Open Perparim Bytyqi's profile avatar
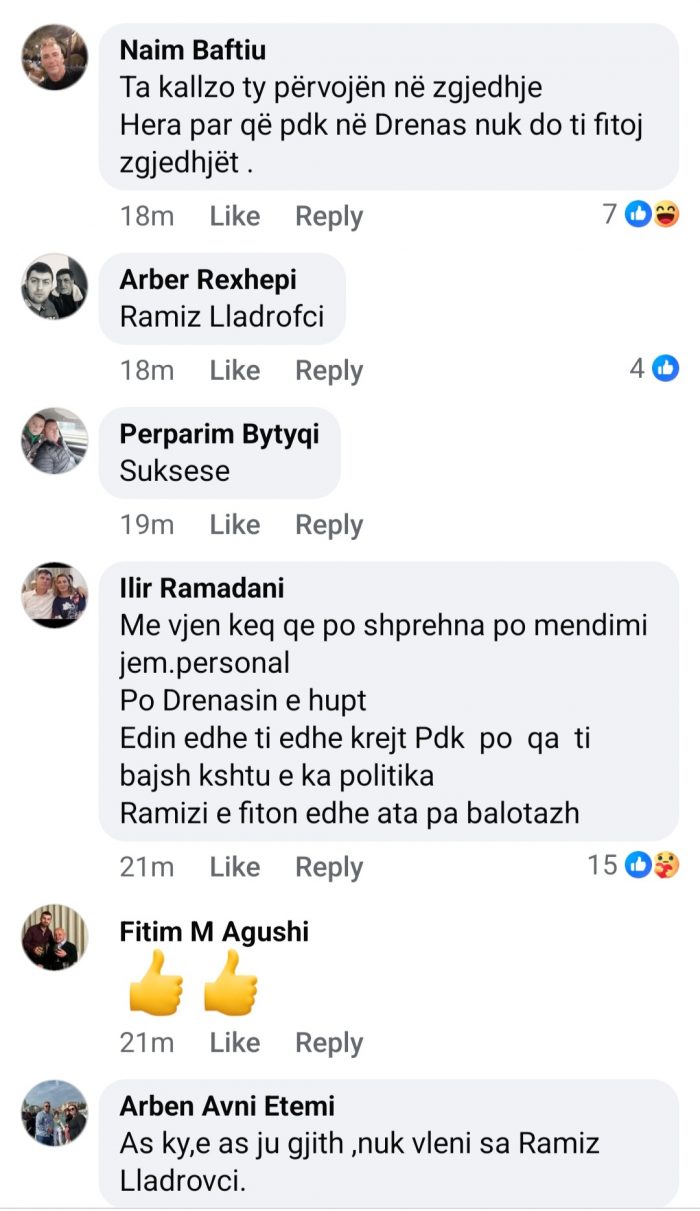The image size is (700, 1211). [x=55, y=440]
